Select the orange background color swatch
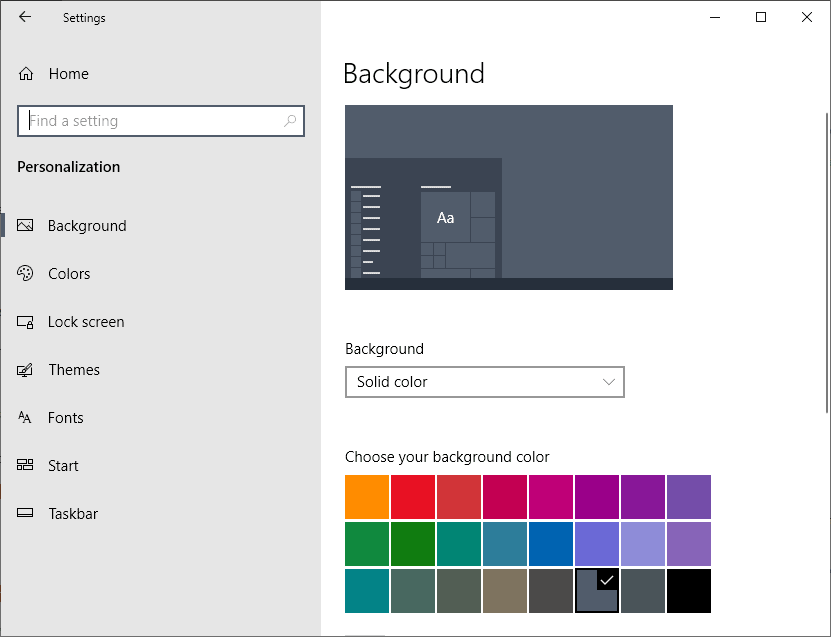 click(x=366, y=497)
